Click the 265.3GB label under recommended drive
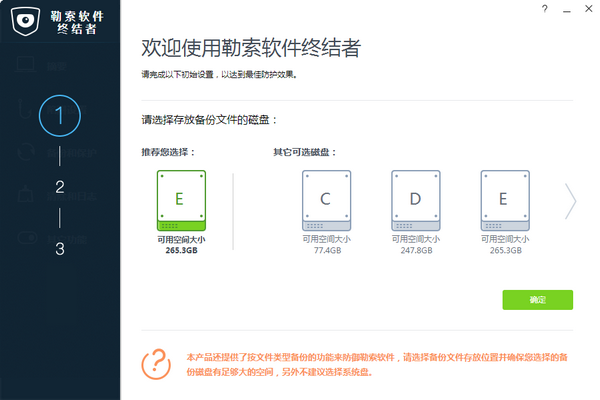The width and height of the screenshot is (600, 400). click(x=181, y=250)
